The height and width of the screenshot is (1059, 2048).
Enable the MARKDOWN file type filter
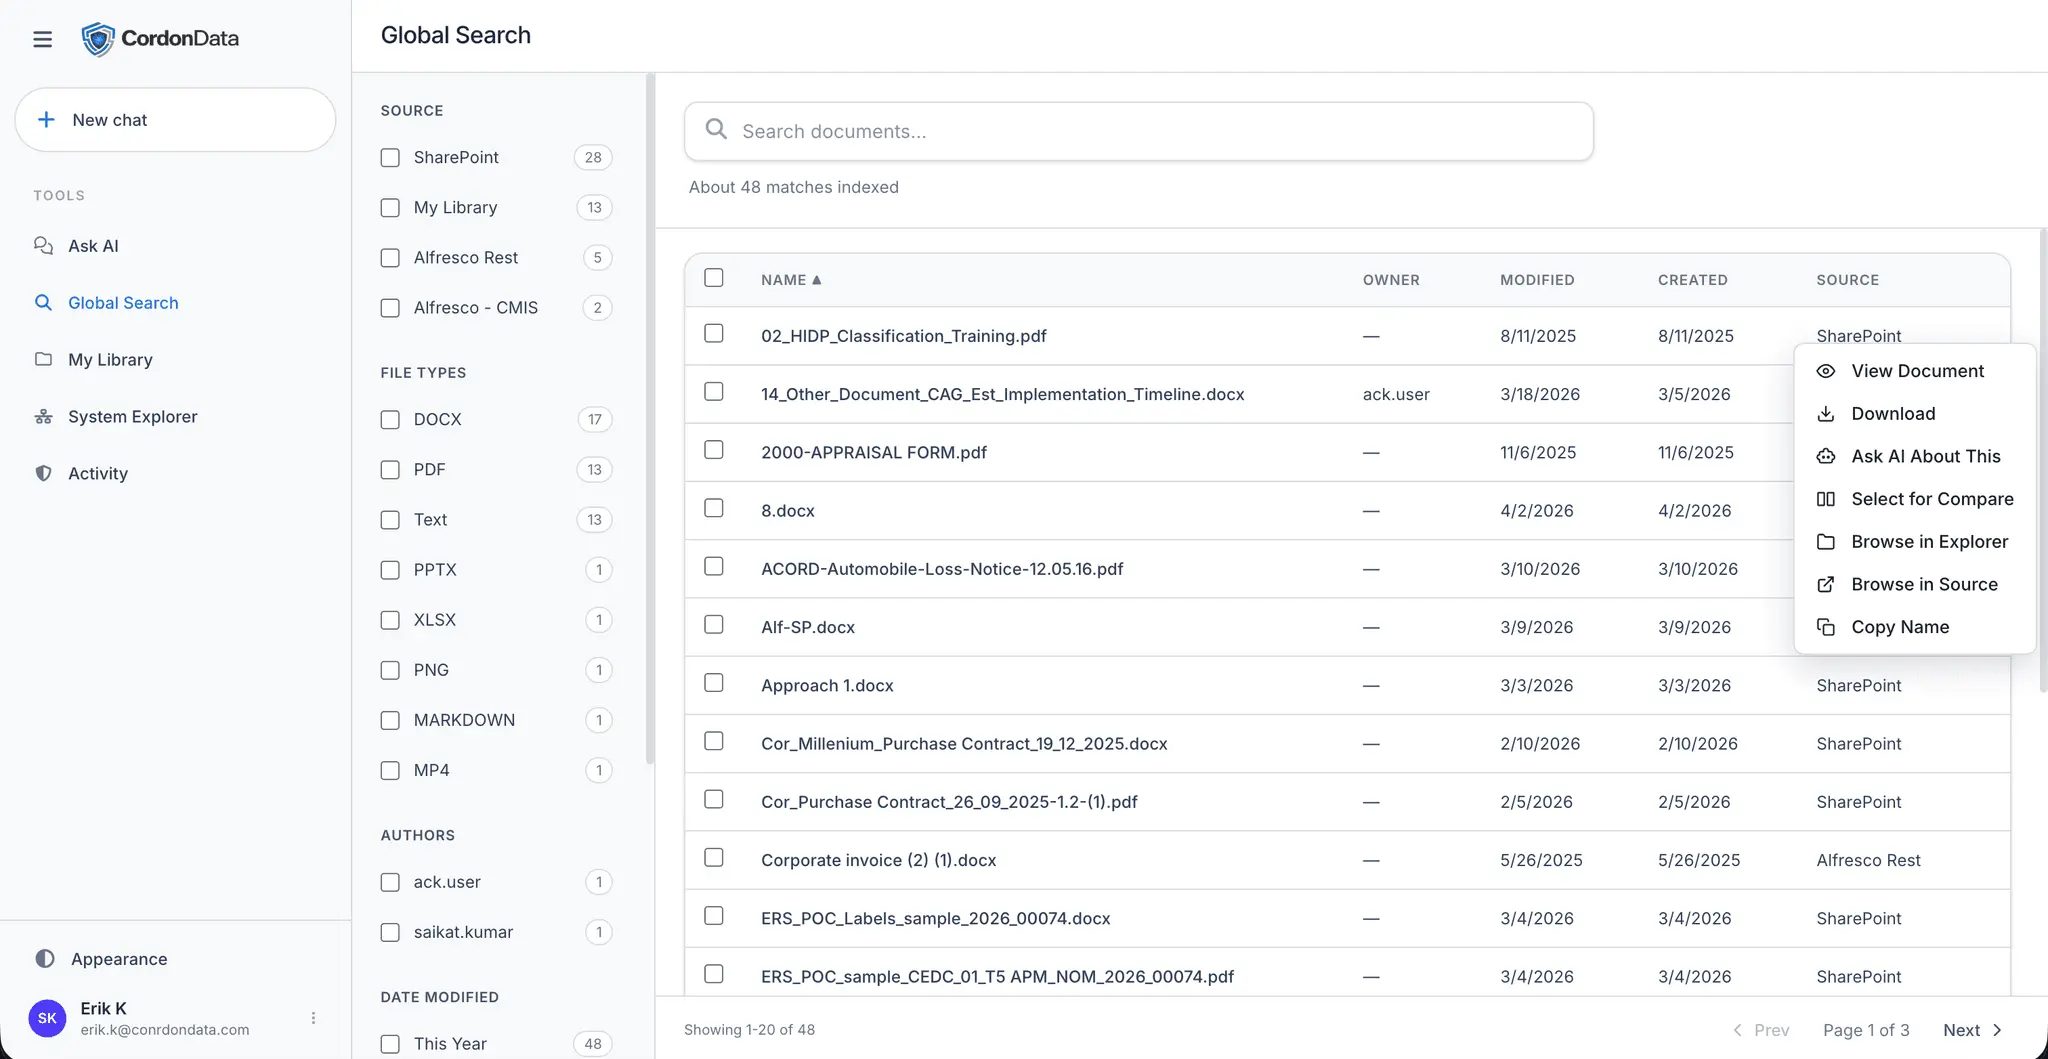click(390, 720)
